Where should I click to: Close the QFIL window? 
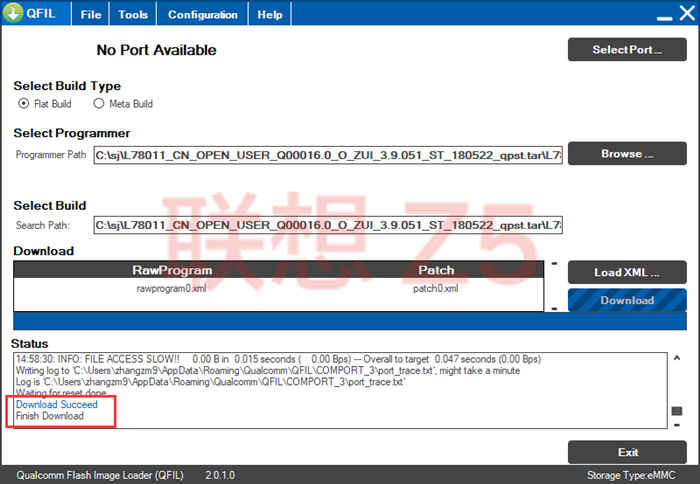point(687,13)
